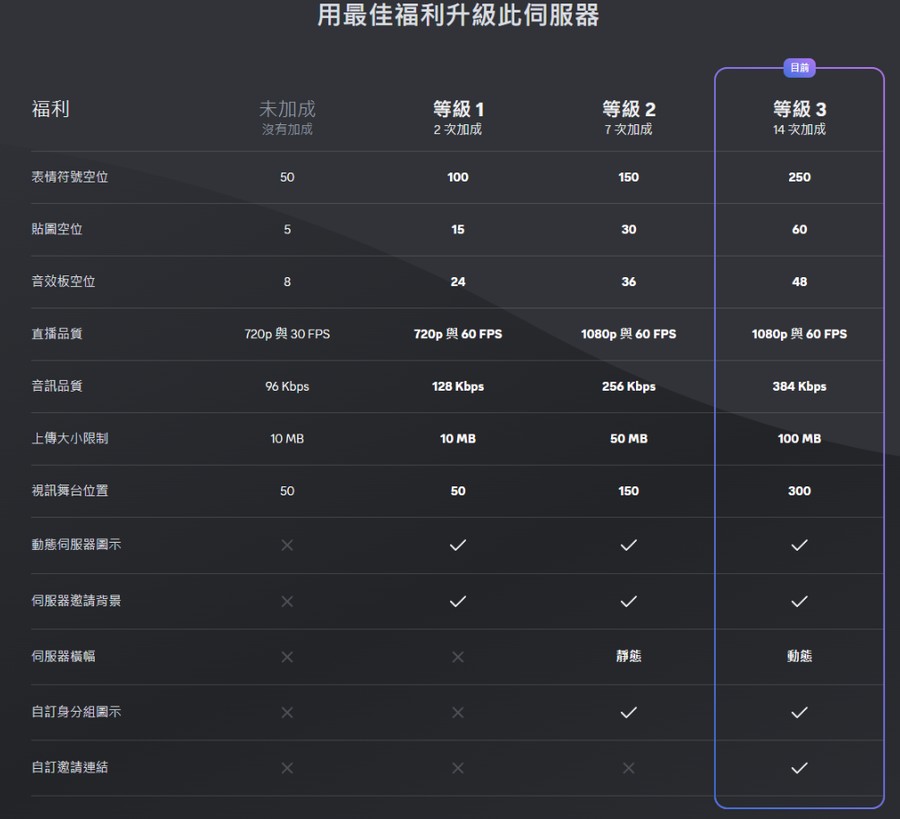This screenshot has height=819, width=900.
Task: Click the 100 MB upload limit value
Action: [799, 438]
